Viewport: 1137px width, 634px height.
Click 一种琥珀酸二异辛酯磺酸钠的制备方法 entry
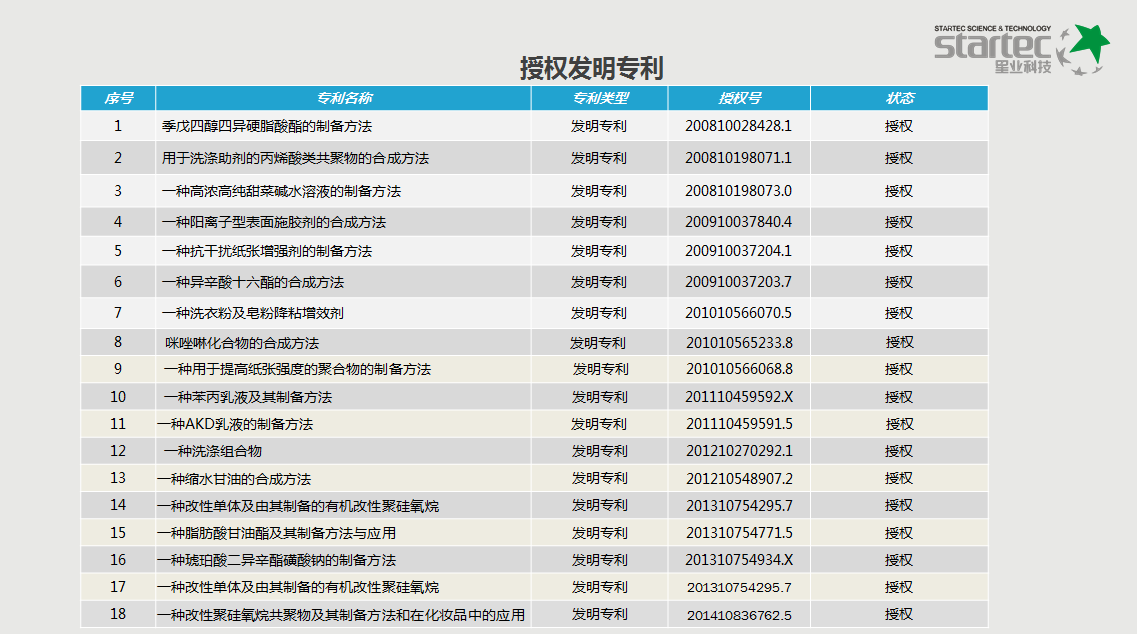click(x=276, y=560)
